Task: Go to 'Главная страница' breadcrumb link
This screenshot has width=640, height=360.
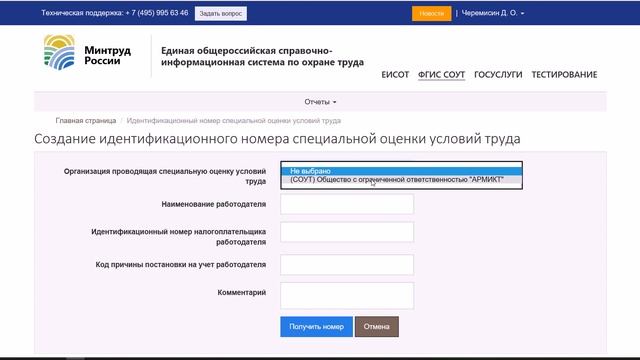Action: [x=86, y=121]
